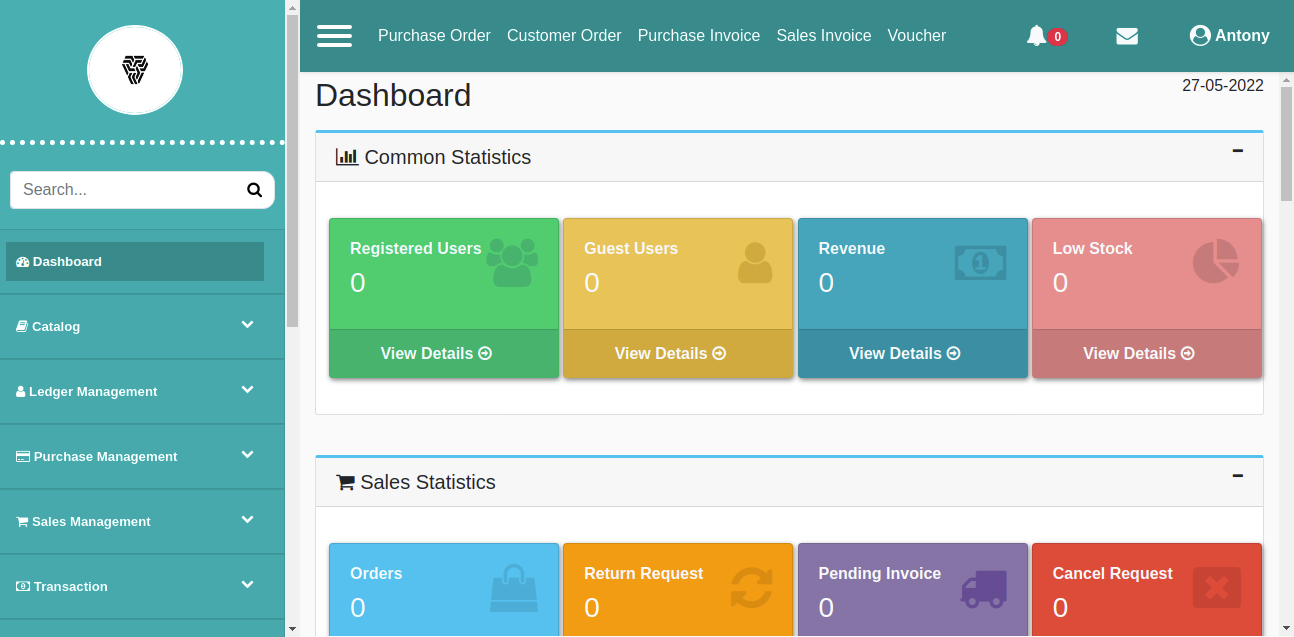Screen dimensions: 1294x637
Task: Click the Revenue money icon
Action: (980, 263)
